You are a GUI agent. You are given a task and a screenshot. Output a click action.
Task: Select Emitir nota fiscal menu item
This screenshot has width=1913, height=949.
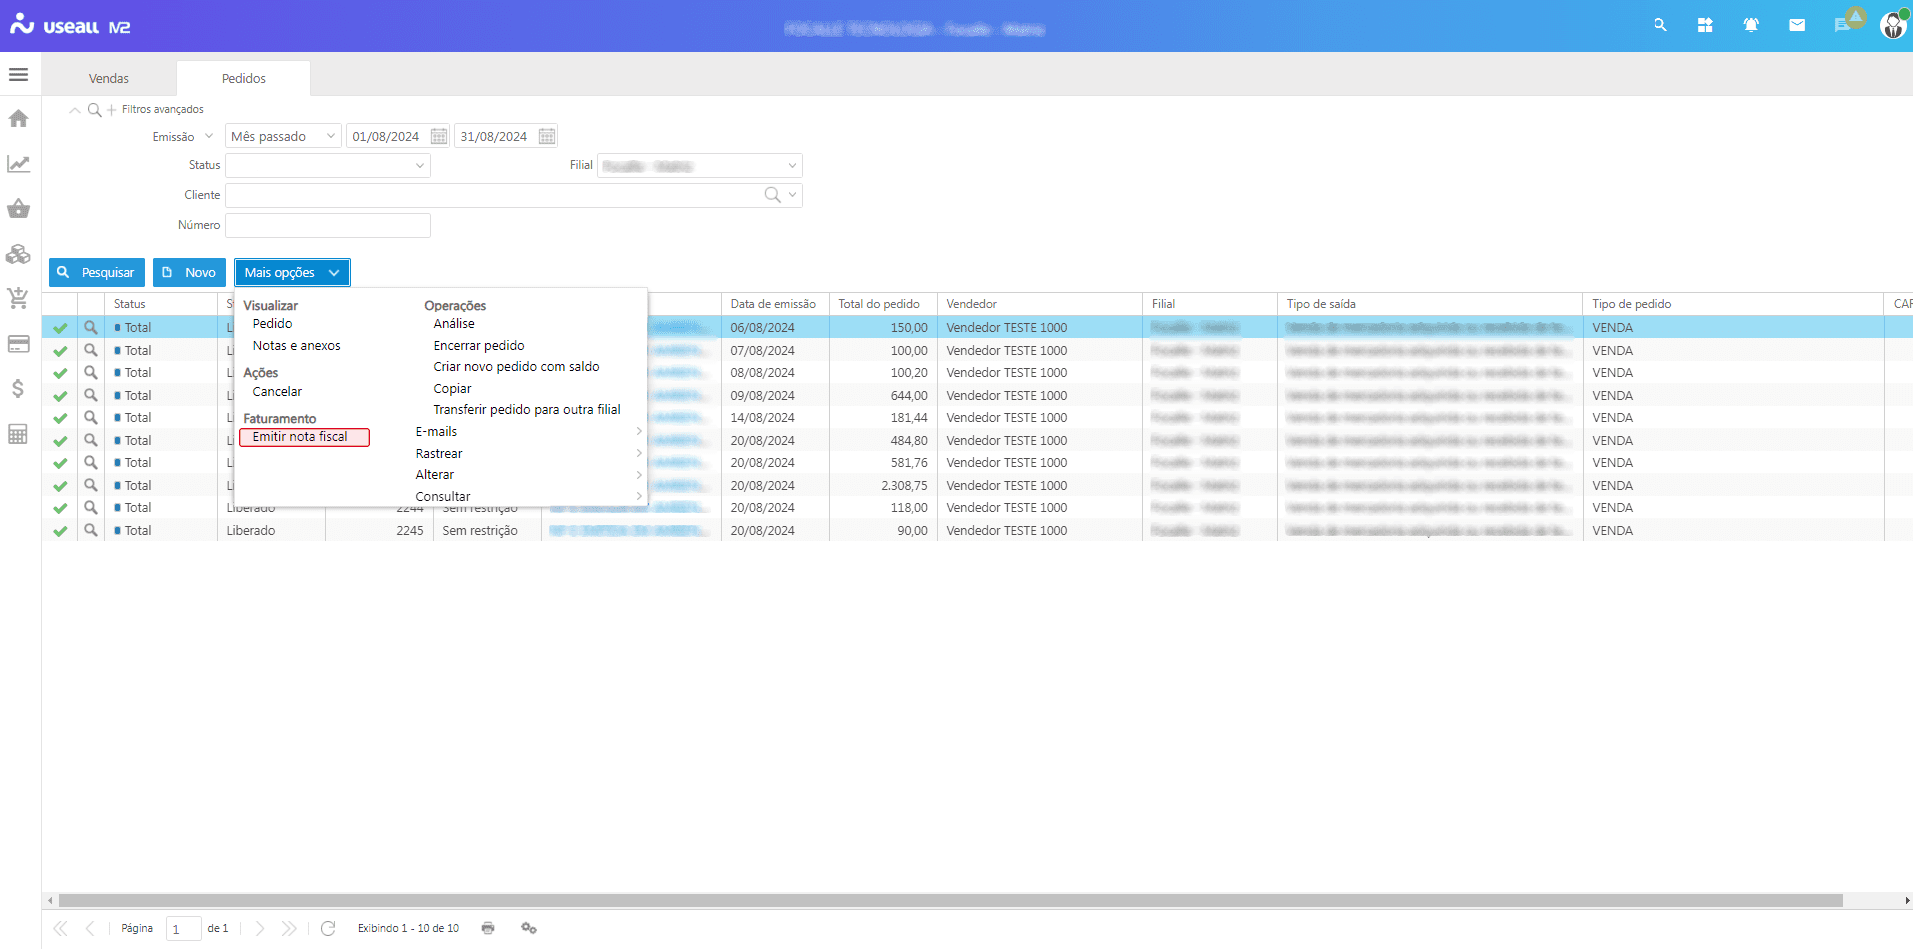point(304,437)
